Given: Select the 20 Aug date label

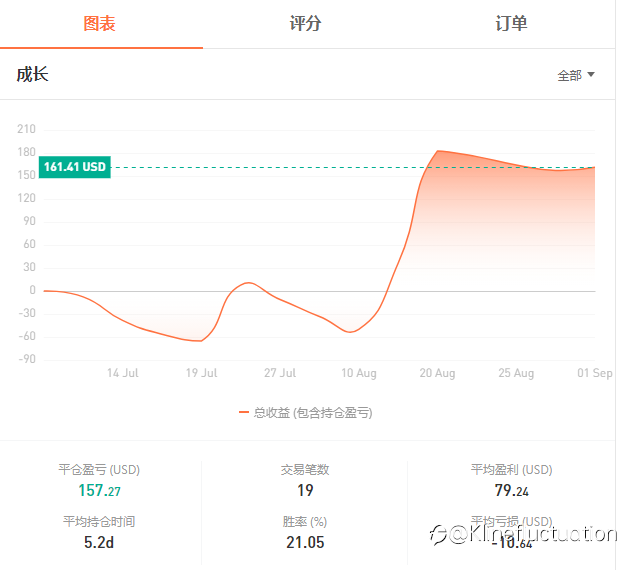Looking at the screenshot, I should [x=437, y=373].
